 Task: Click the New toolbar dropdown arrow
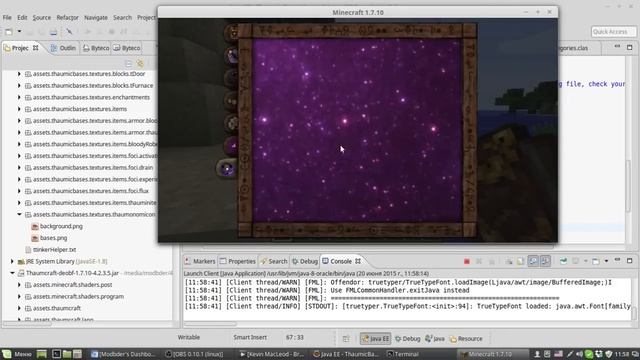[x=19, y=32]
